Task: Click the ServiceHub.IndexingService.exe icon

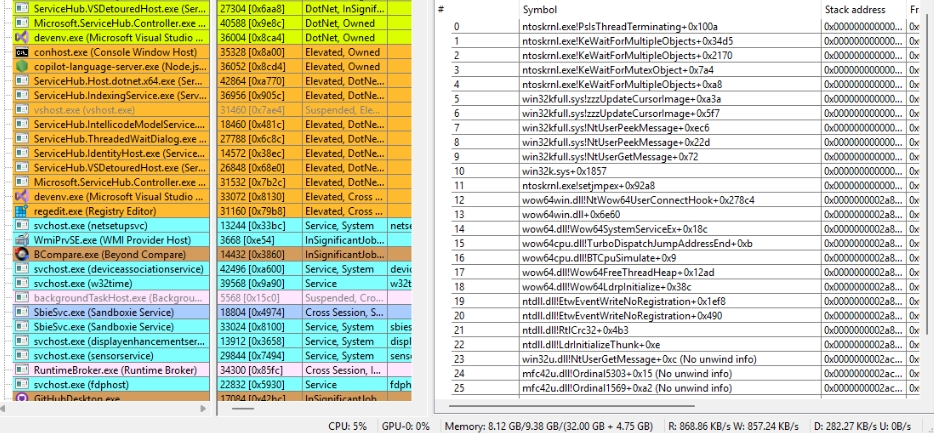Action: point(22,95)
